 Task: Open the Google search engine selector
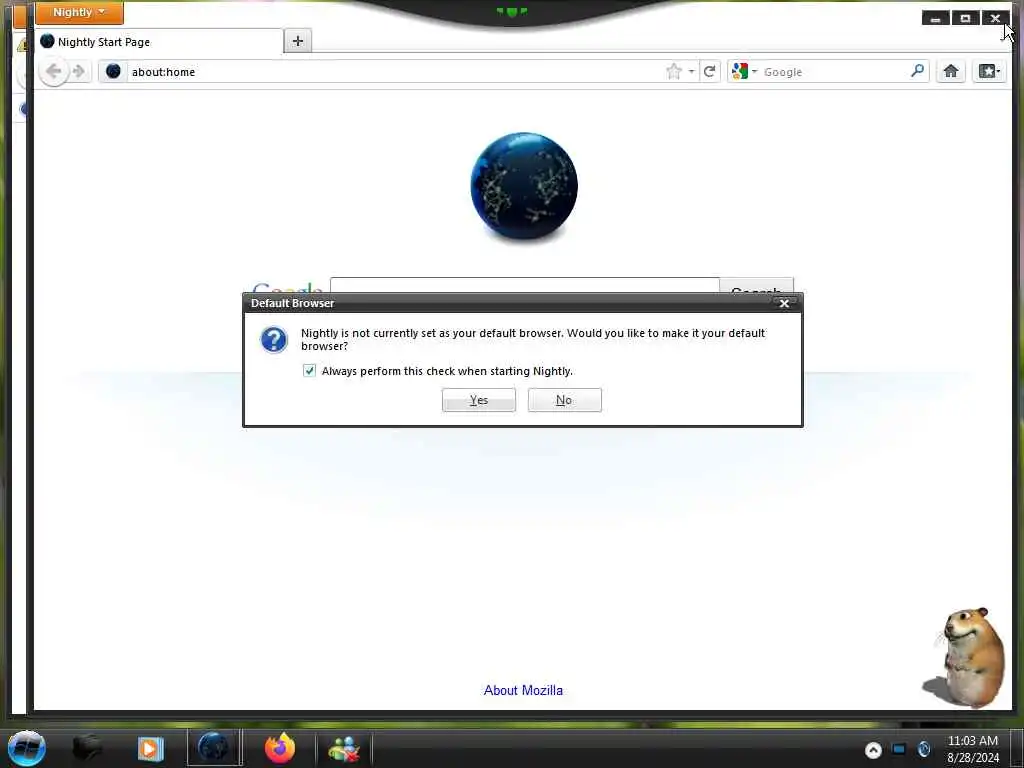coord(744,71)
